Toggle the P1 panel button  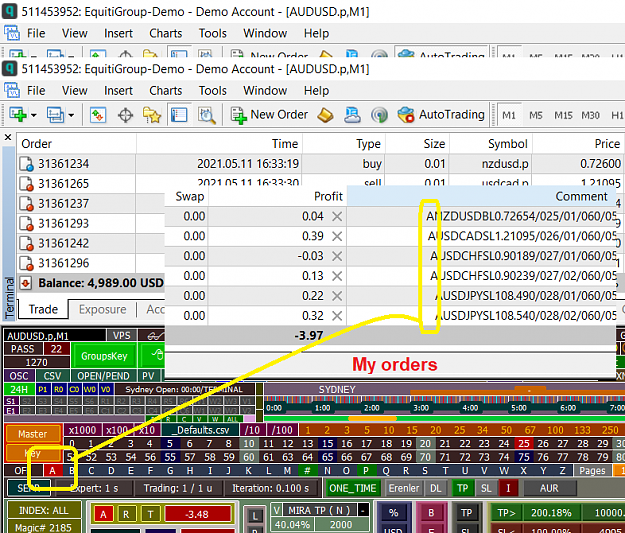[x=43, y=389]
